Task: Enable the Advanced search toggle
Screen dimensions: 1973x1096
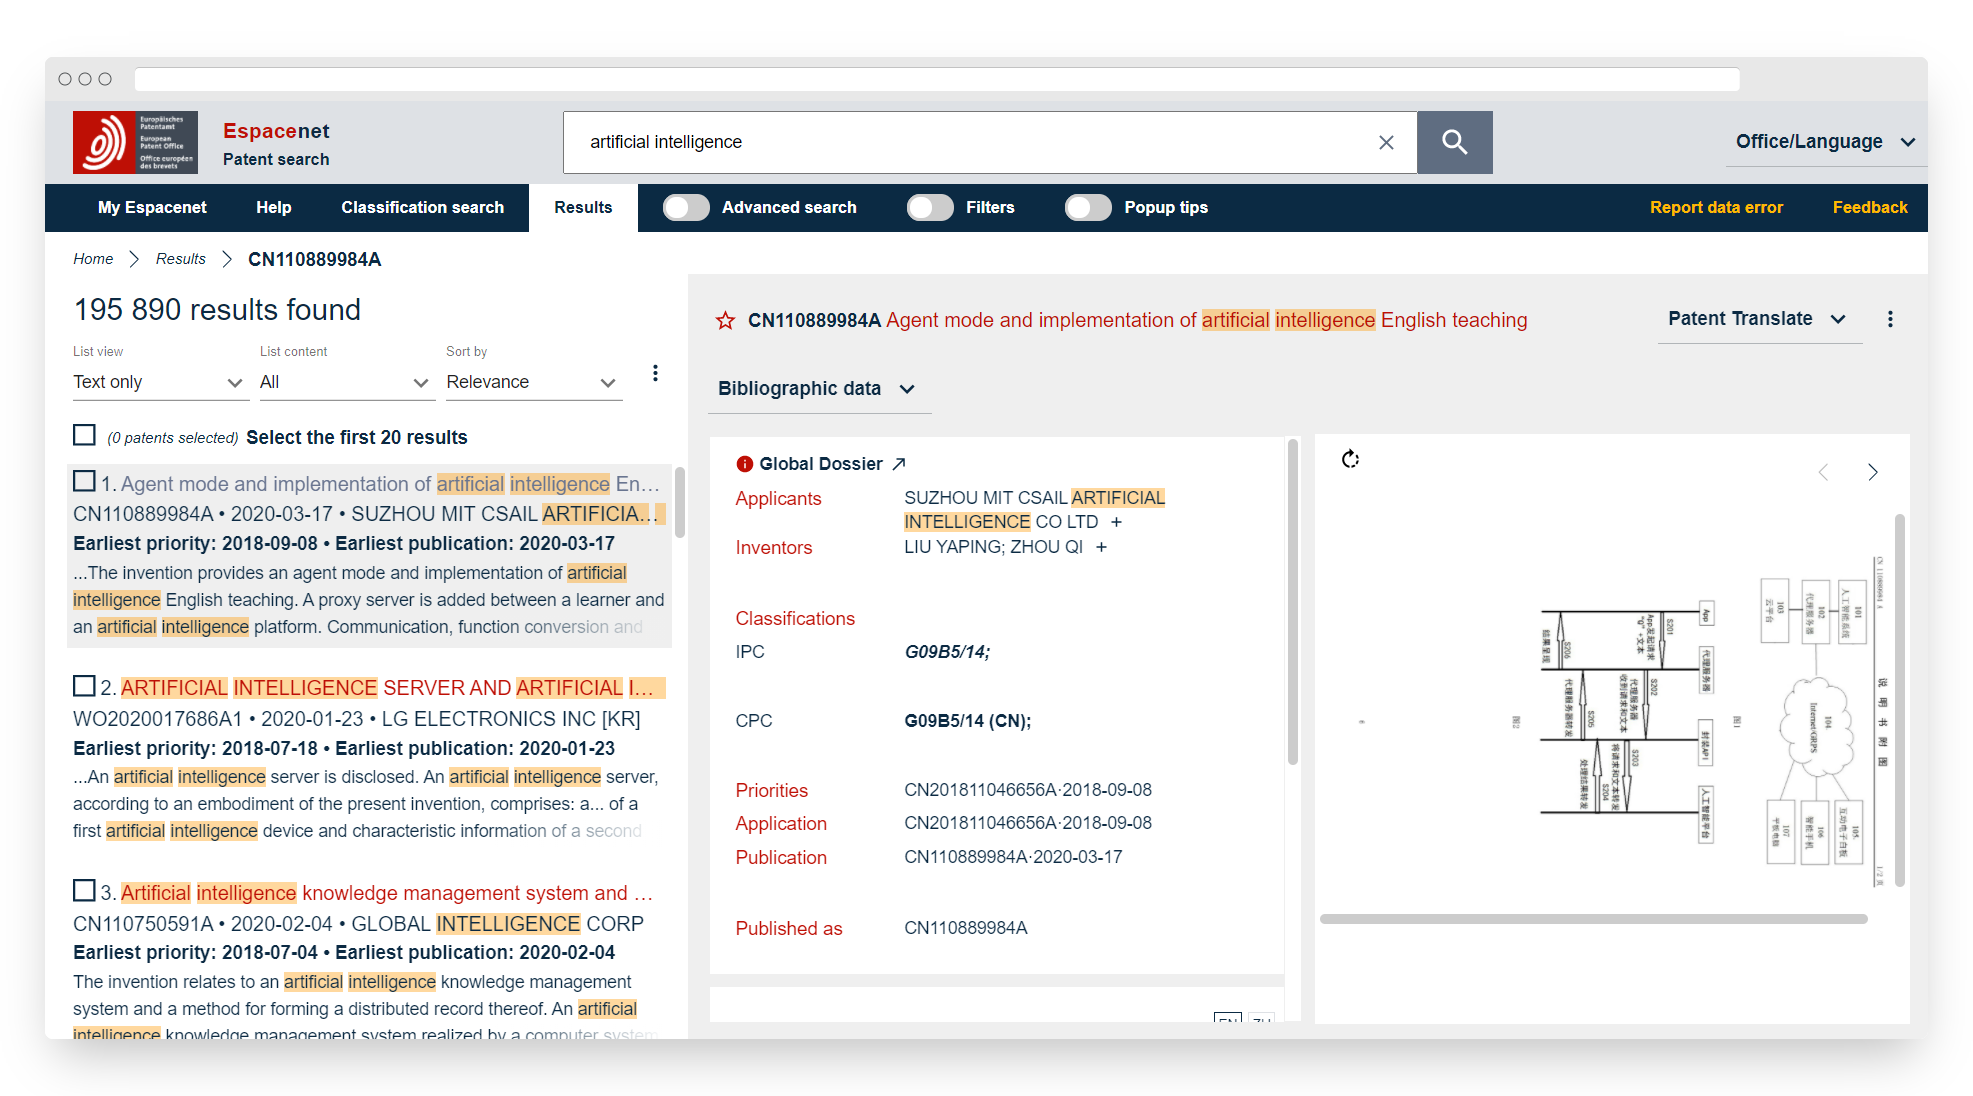Action: [x=686, y=208]
